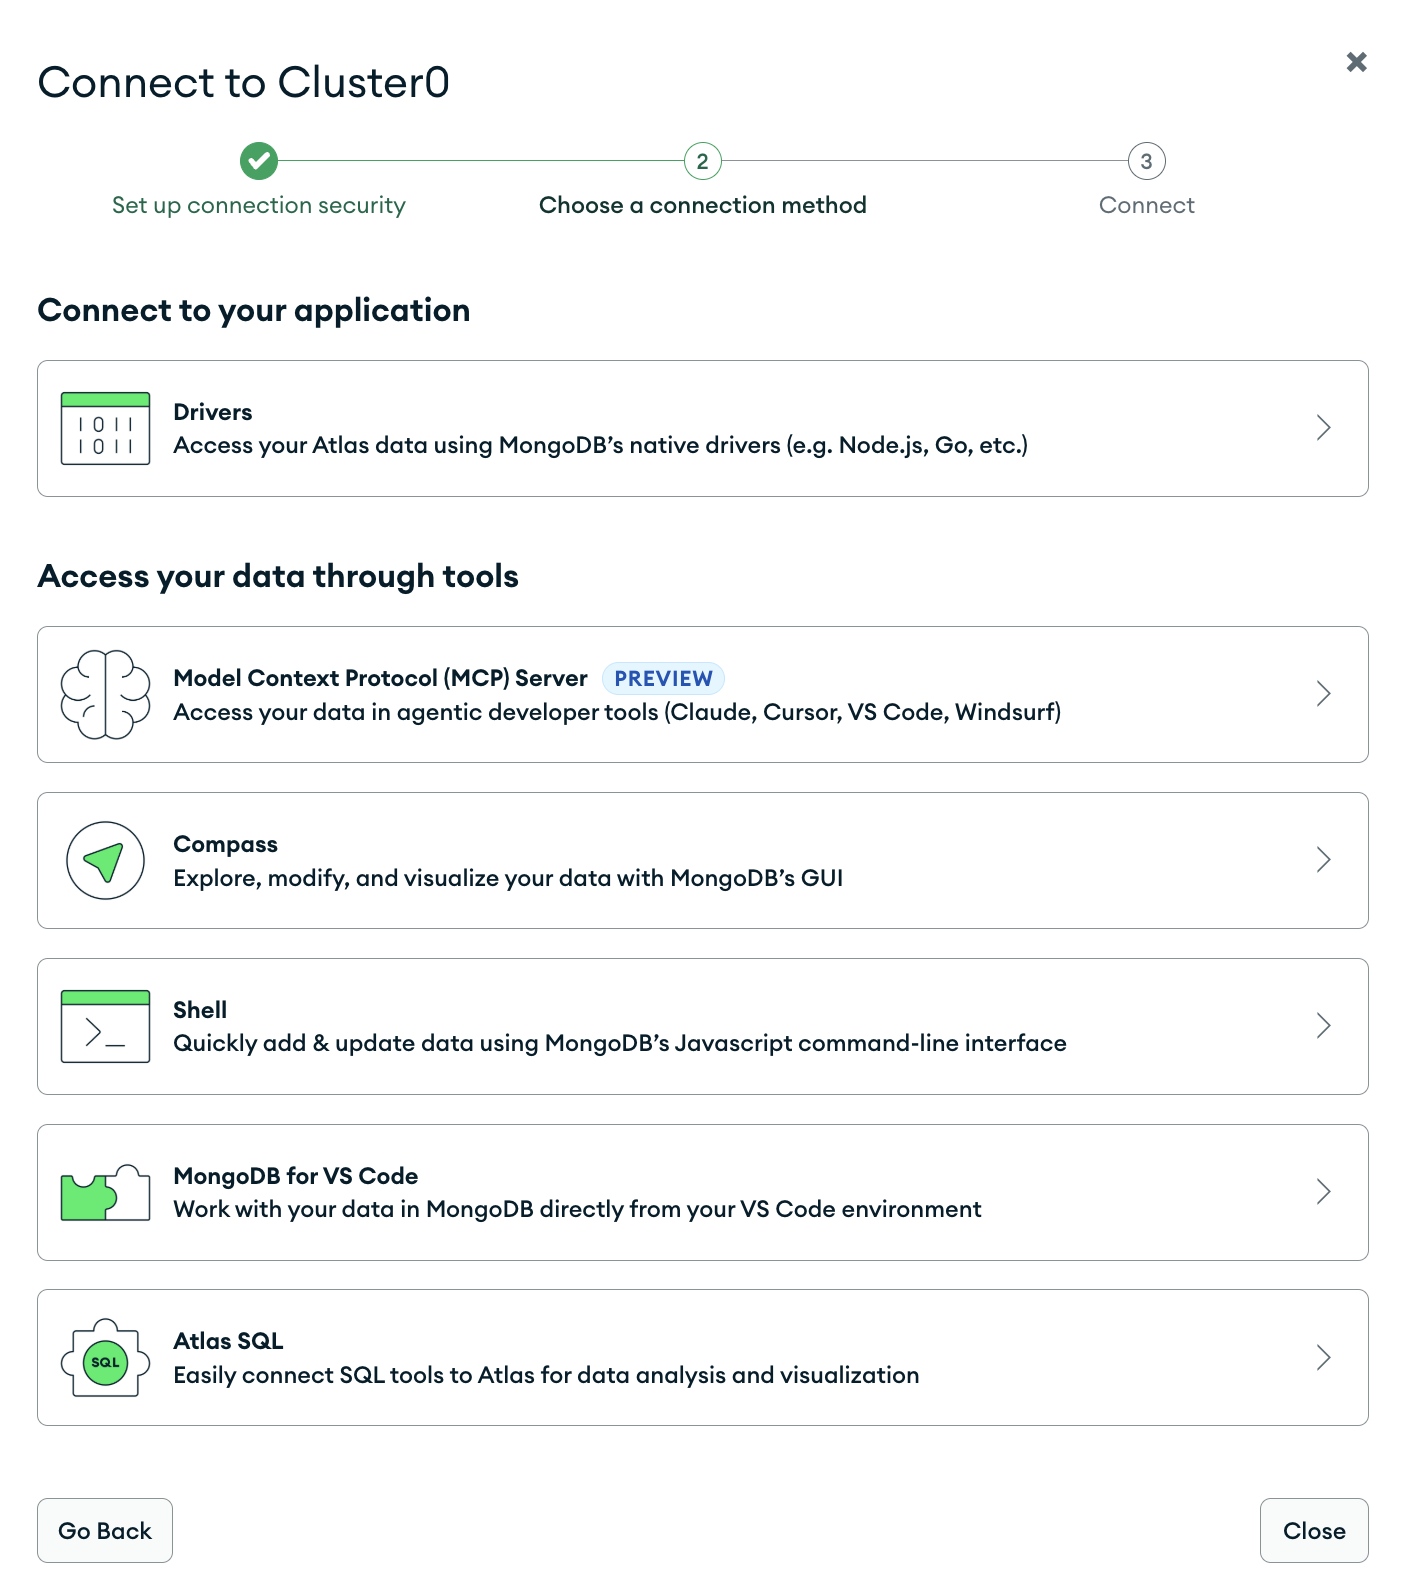Choose the Atlas SQL title
This screenshot has height=1596, width=1408.
[228, 1341]
